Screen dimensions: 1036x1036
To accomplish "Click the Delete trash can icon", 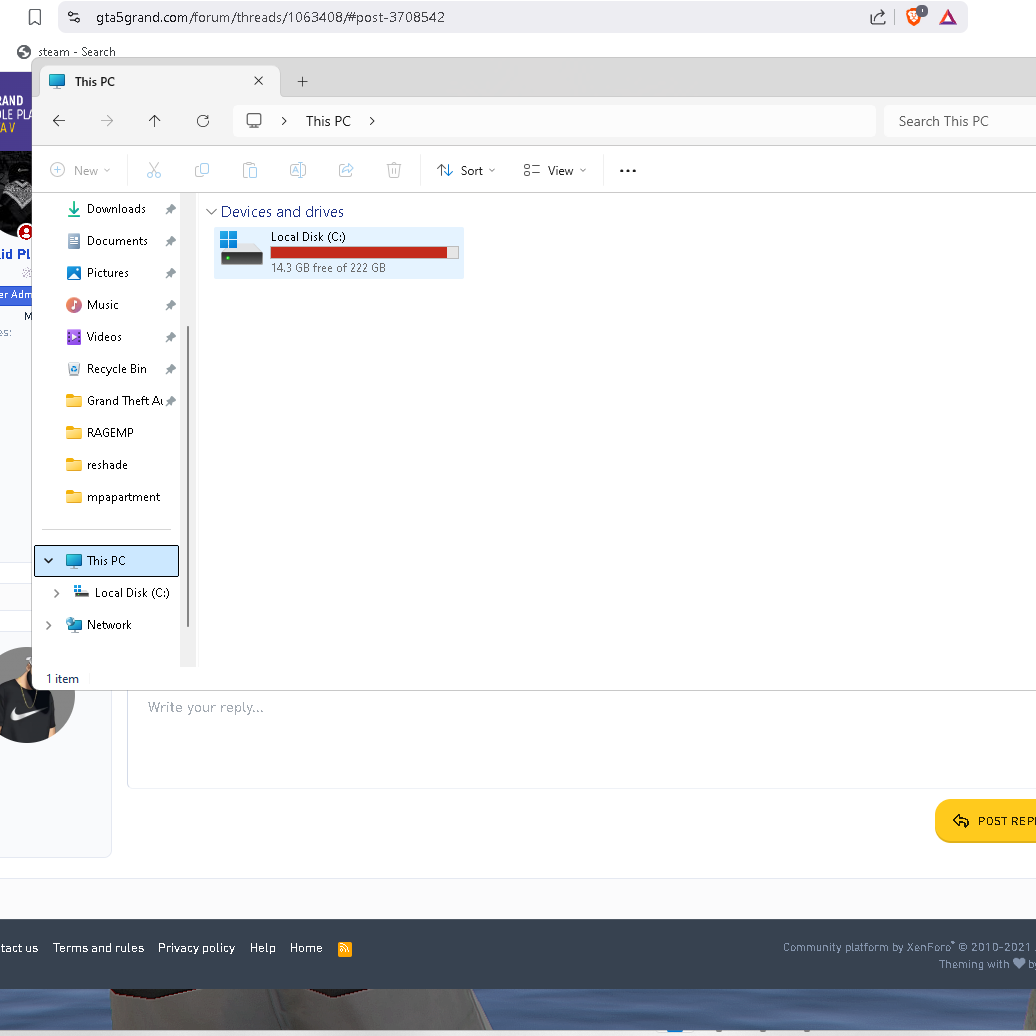I will [x=394, y=171].
